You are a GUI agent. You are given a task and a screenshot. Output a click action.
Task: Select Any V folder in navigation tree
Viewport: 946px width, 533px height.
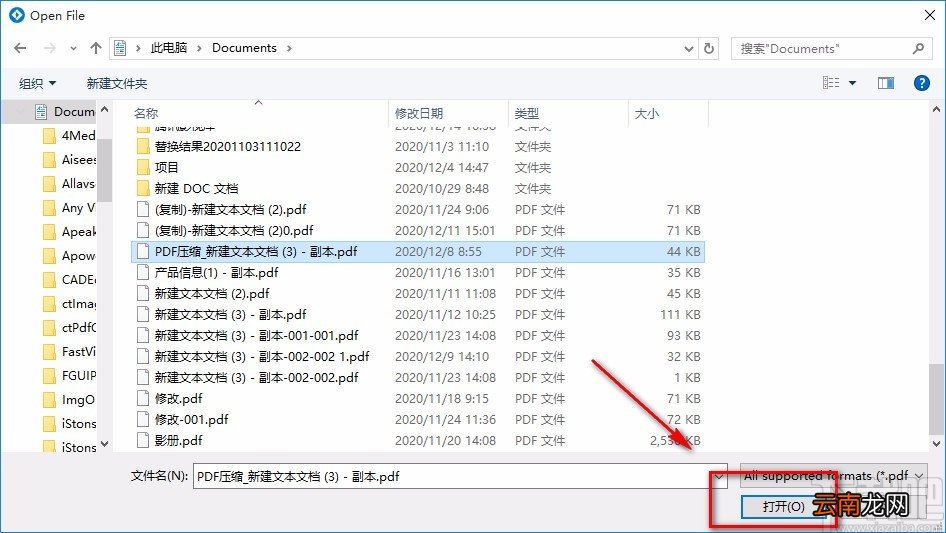[x=69, y=208]
